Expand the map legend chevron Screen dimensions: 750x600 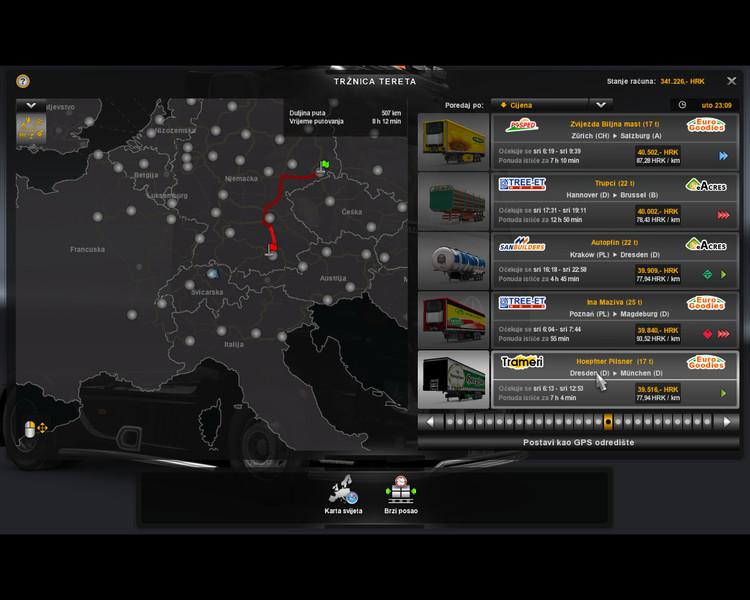[x=31, y=105]
